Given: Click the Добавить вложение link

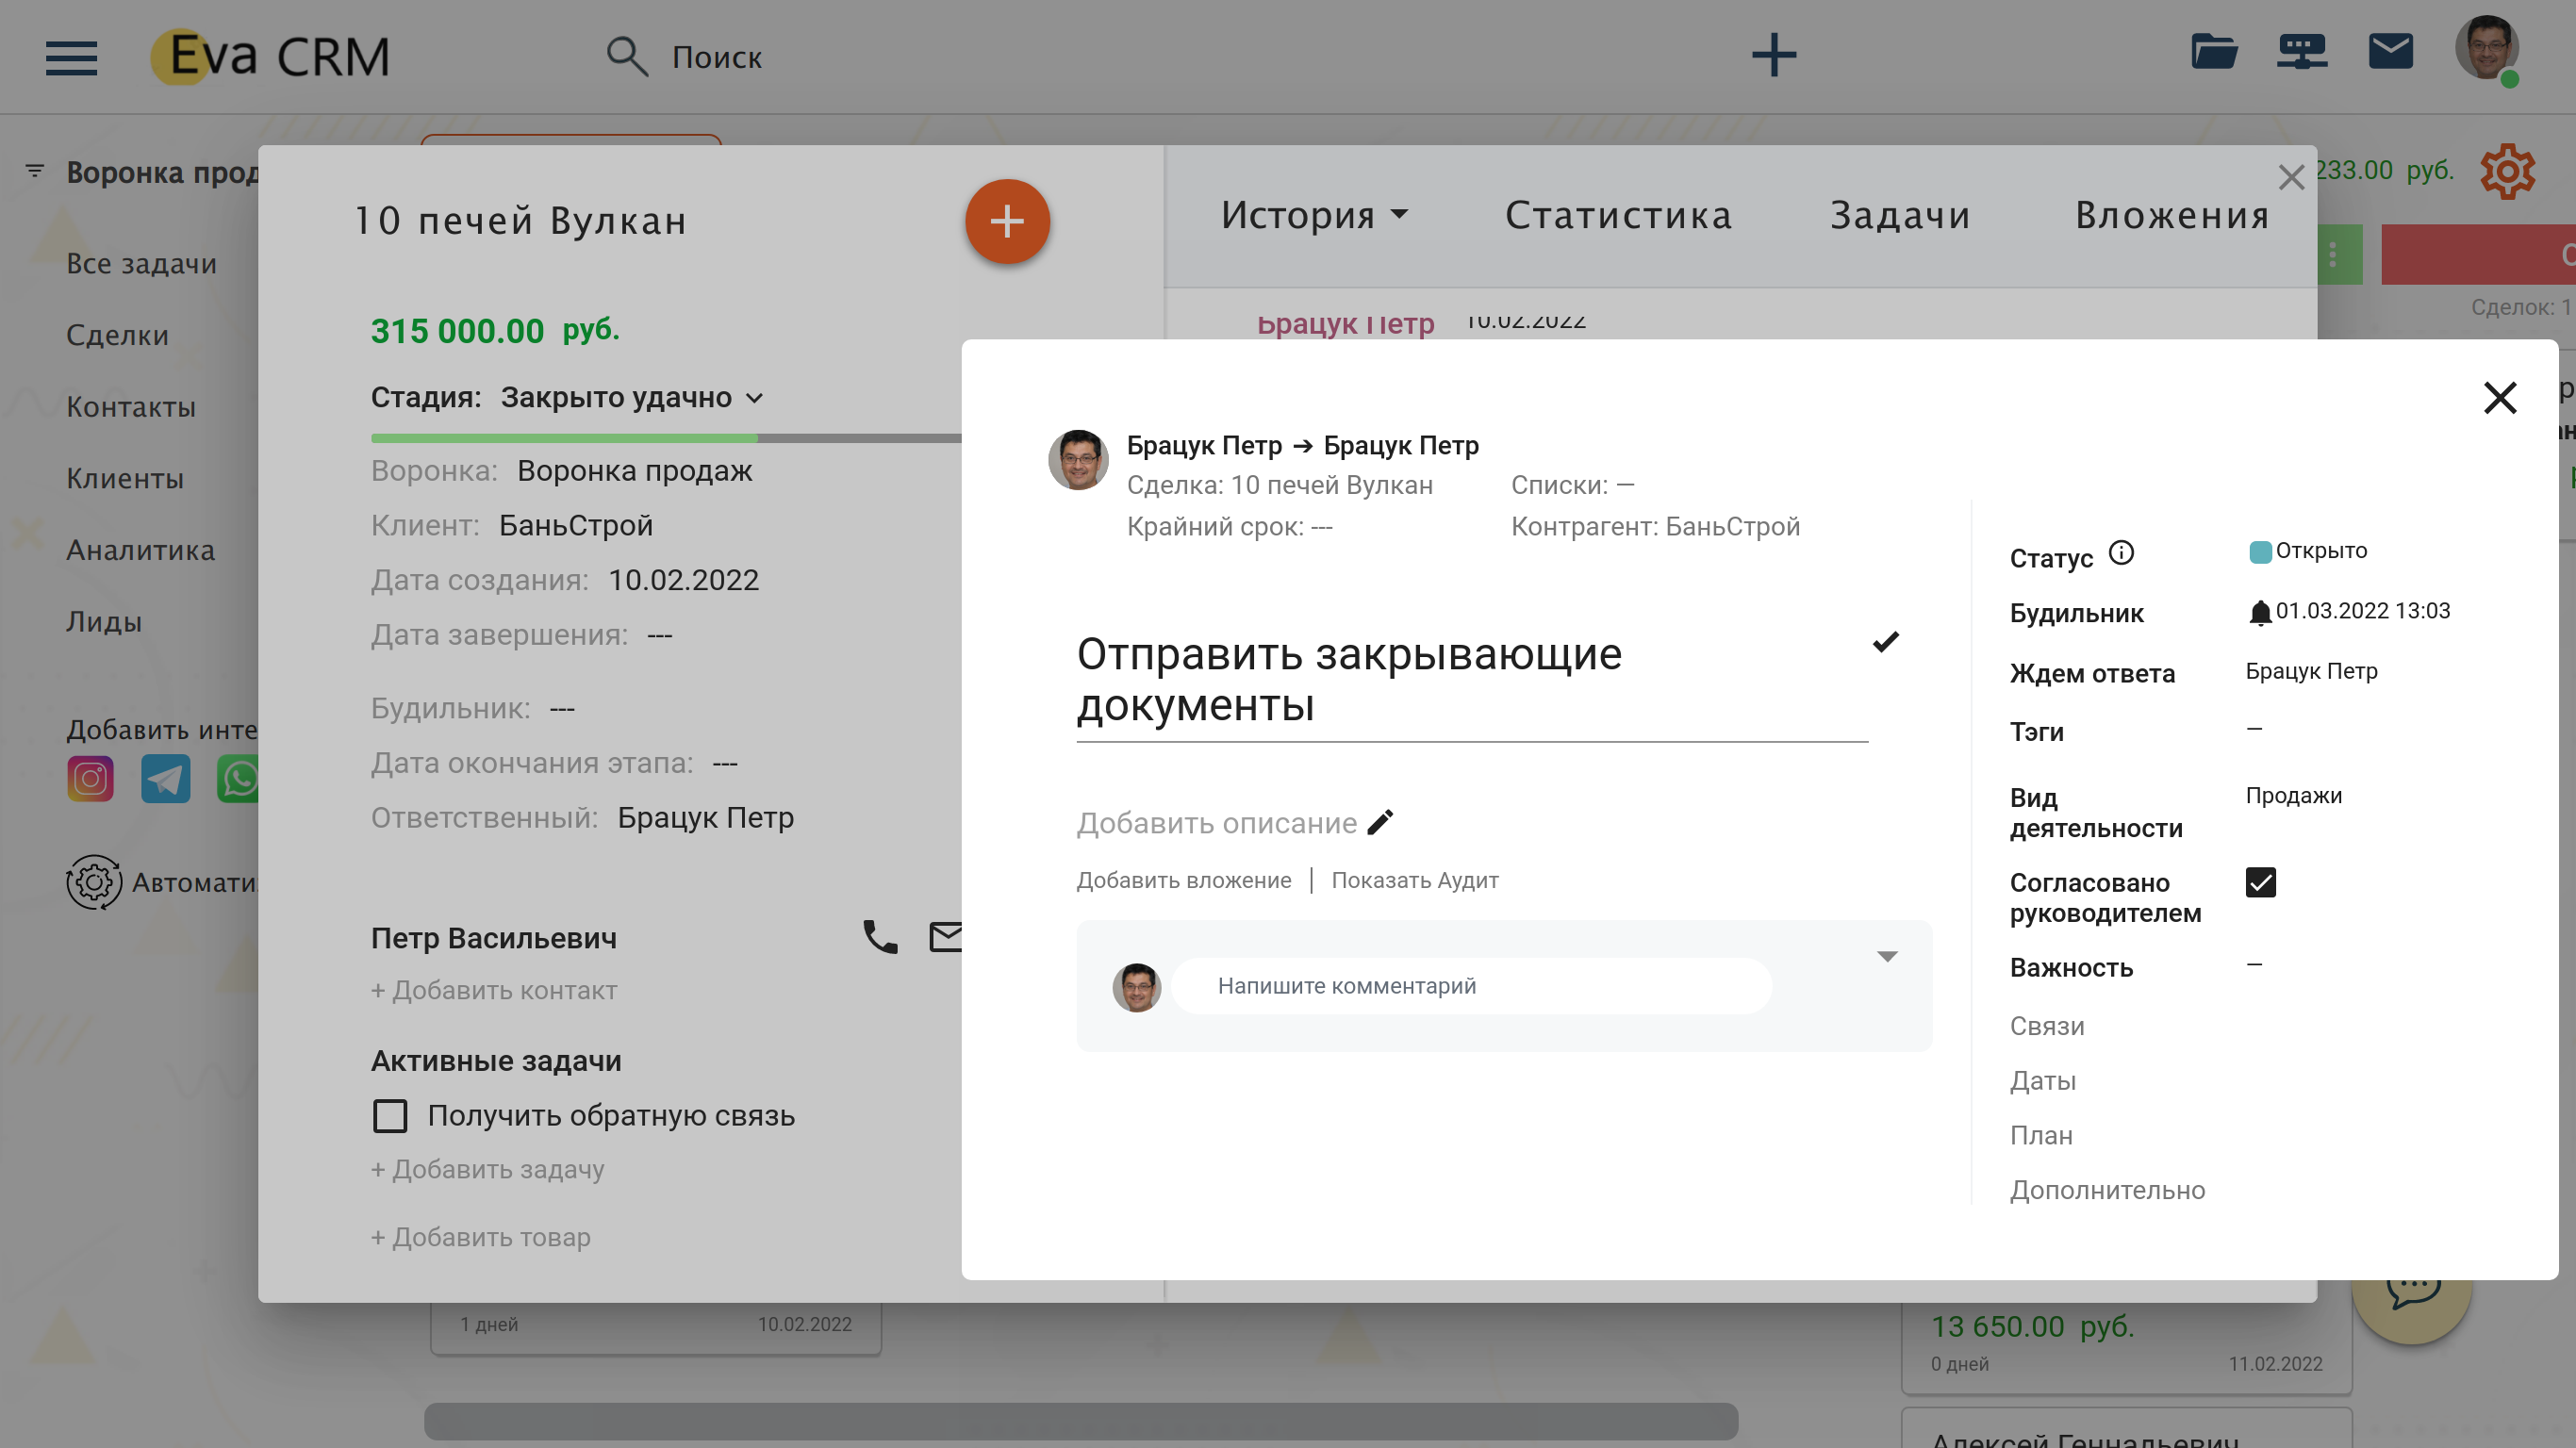Looking at the screenshot, I should (x=1183, y=880).
